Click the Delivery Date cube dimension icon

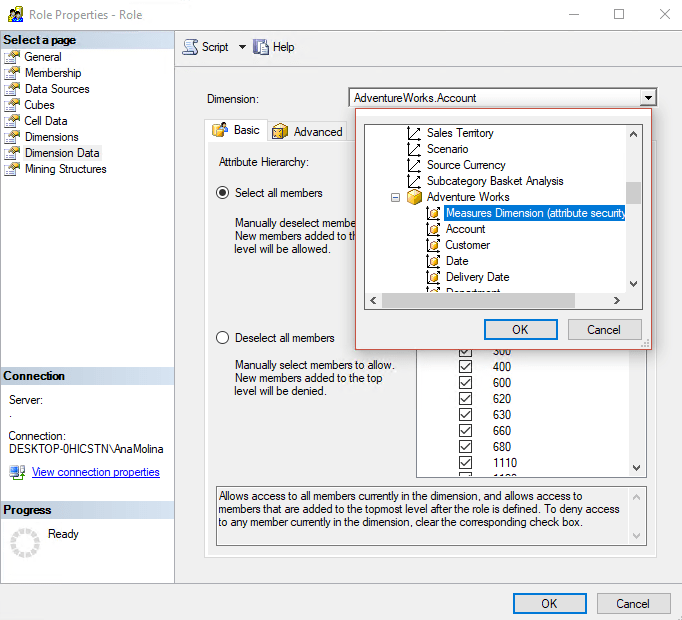pyautogui.click(x=433, y=277)
